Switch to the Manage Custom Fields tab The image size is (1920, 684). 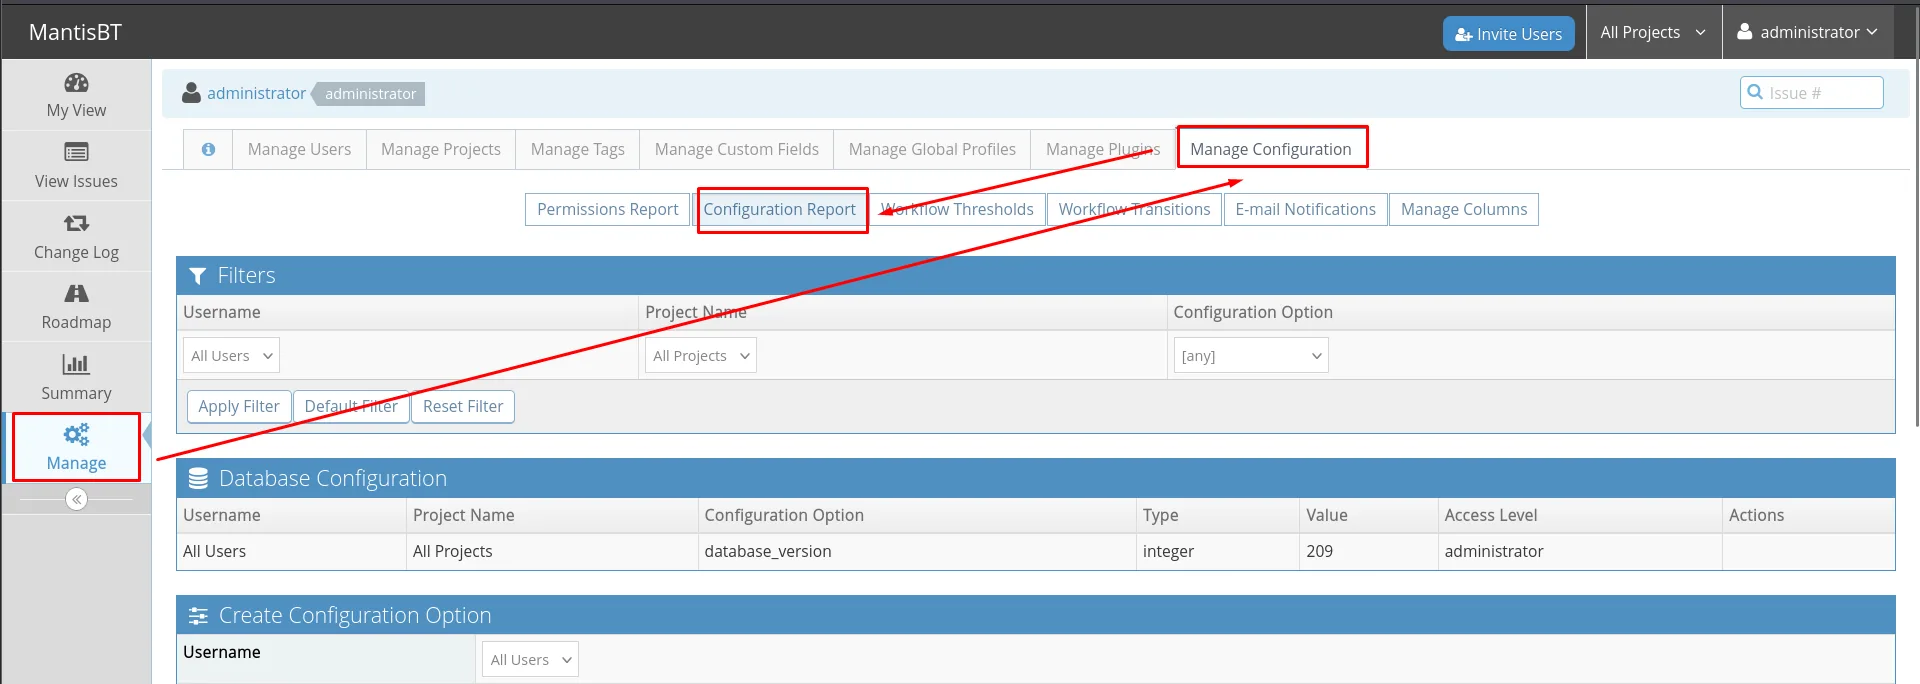737,149
